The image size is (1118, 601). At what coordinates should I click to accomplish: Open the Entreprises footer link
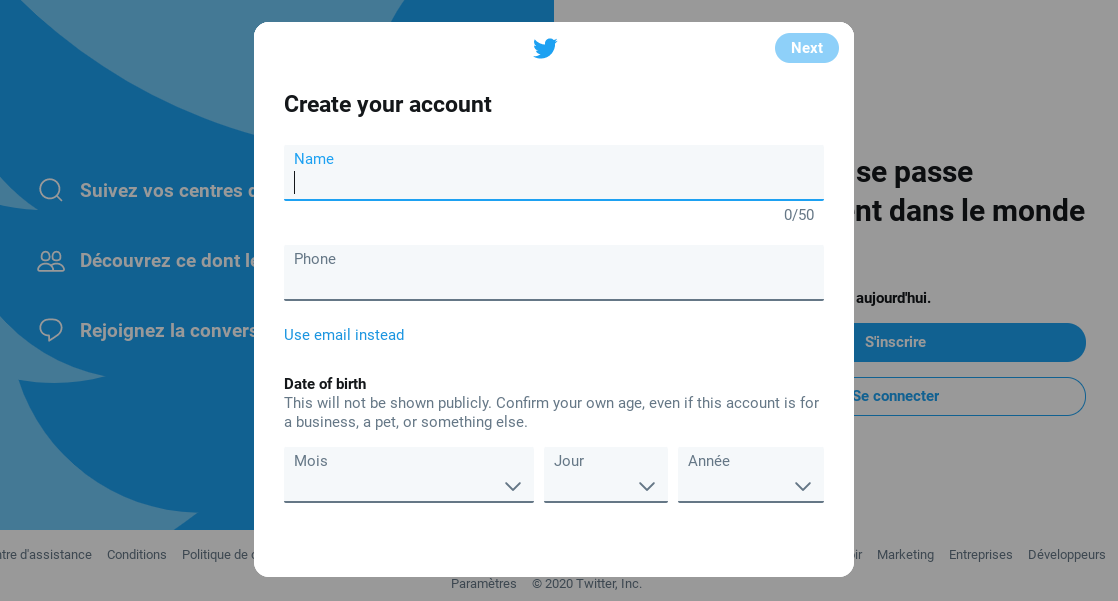click(981, 554)
